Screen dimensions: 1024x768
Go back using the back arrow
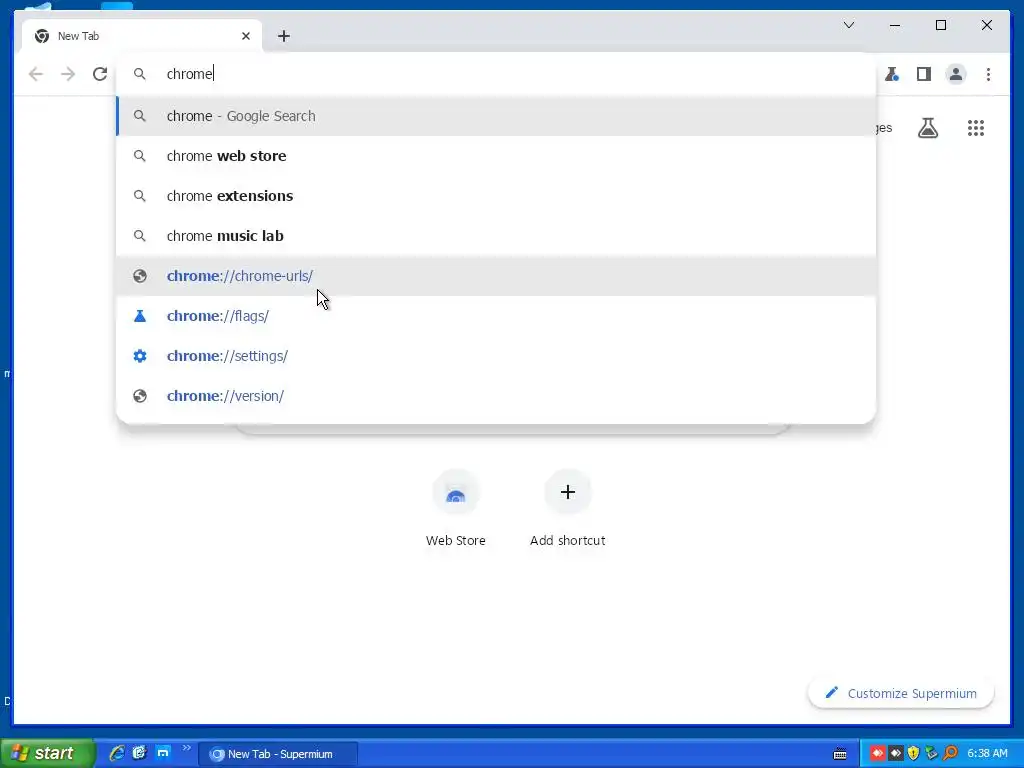pyautogui.click(x=36, y=74)
